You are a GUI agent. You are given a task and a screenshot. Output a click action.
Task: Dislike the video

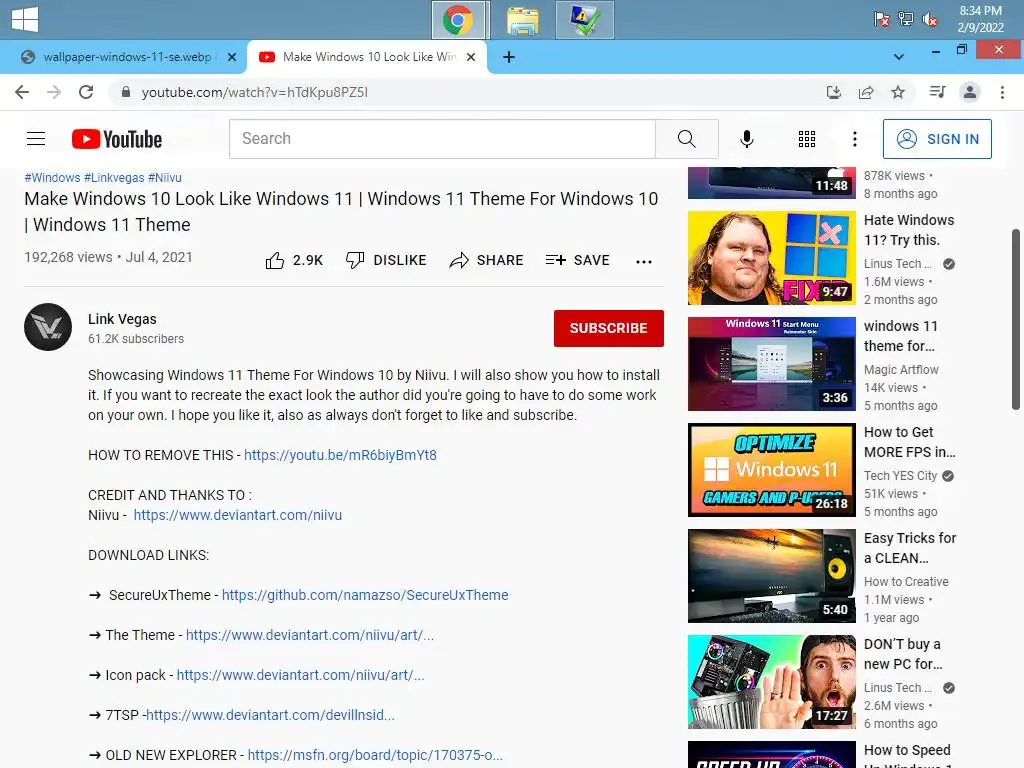[386, 261]
